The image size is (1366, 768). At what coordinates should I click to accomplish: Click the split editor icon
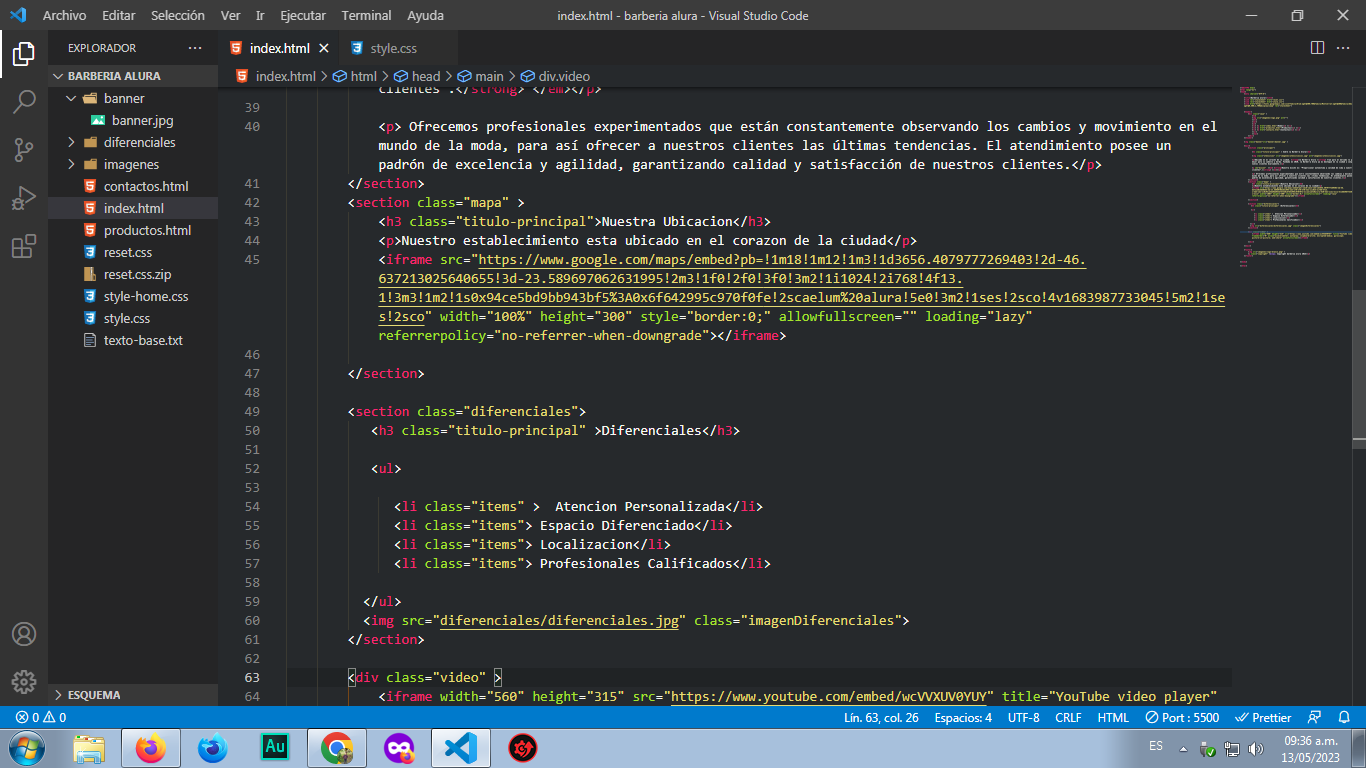(x=1317, y=48)
